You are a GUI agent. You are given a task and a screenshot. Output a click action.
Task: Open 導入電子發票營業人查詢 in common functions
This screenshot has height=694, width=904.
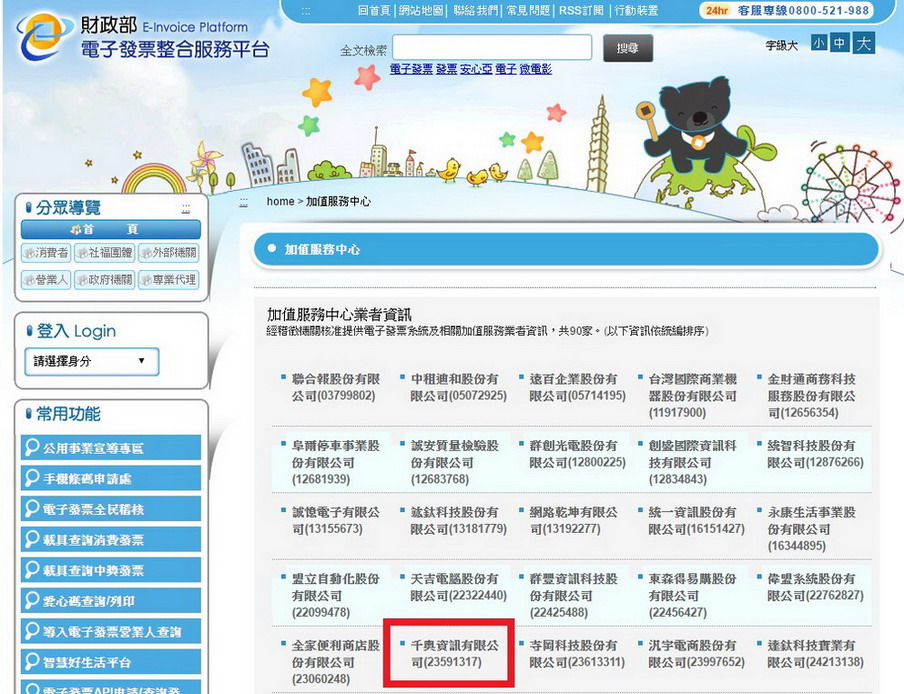pyautogui.click(x=111, y=631)
